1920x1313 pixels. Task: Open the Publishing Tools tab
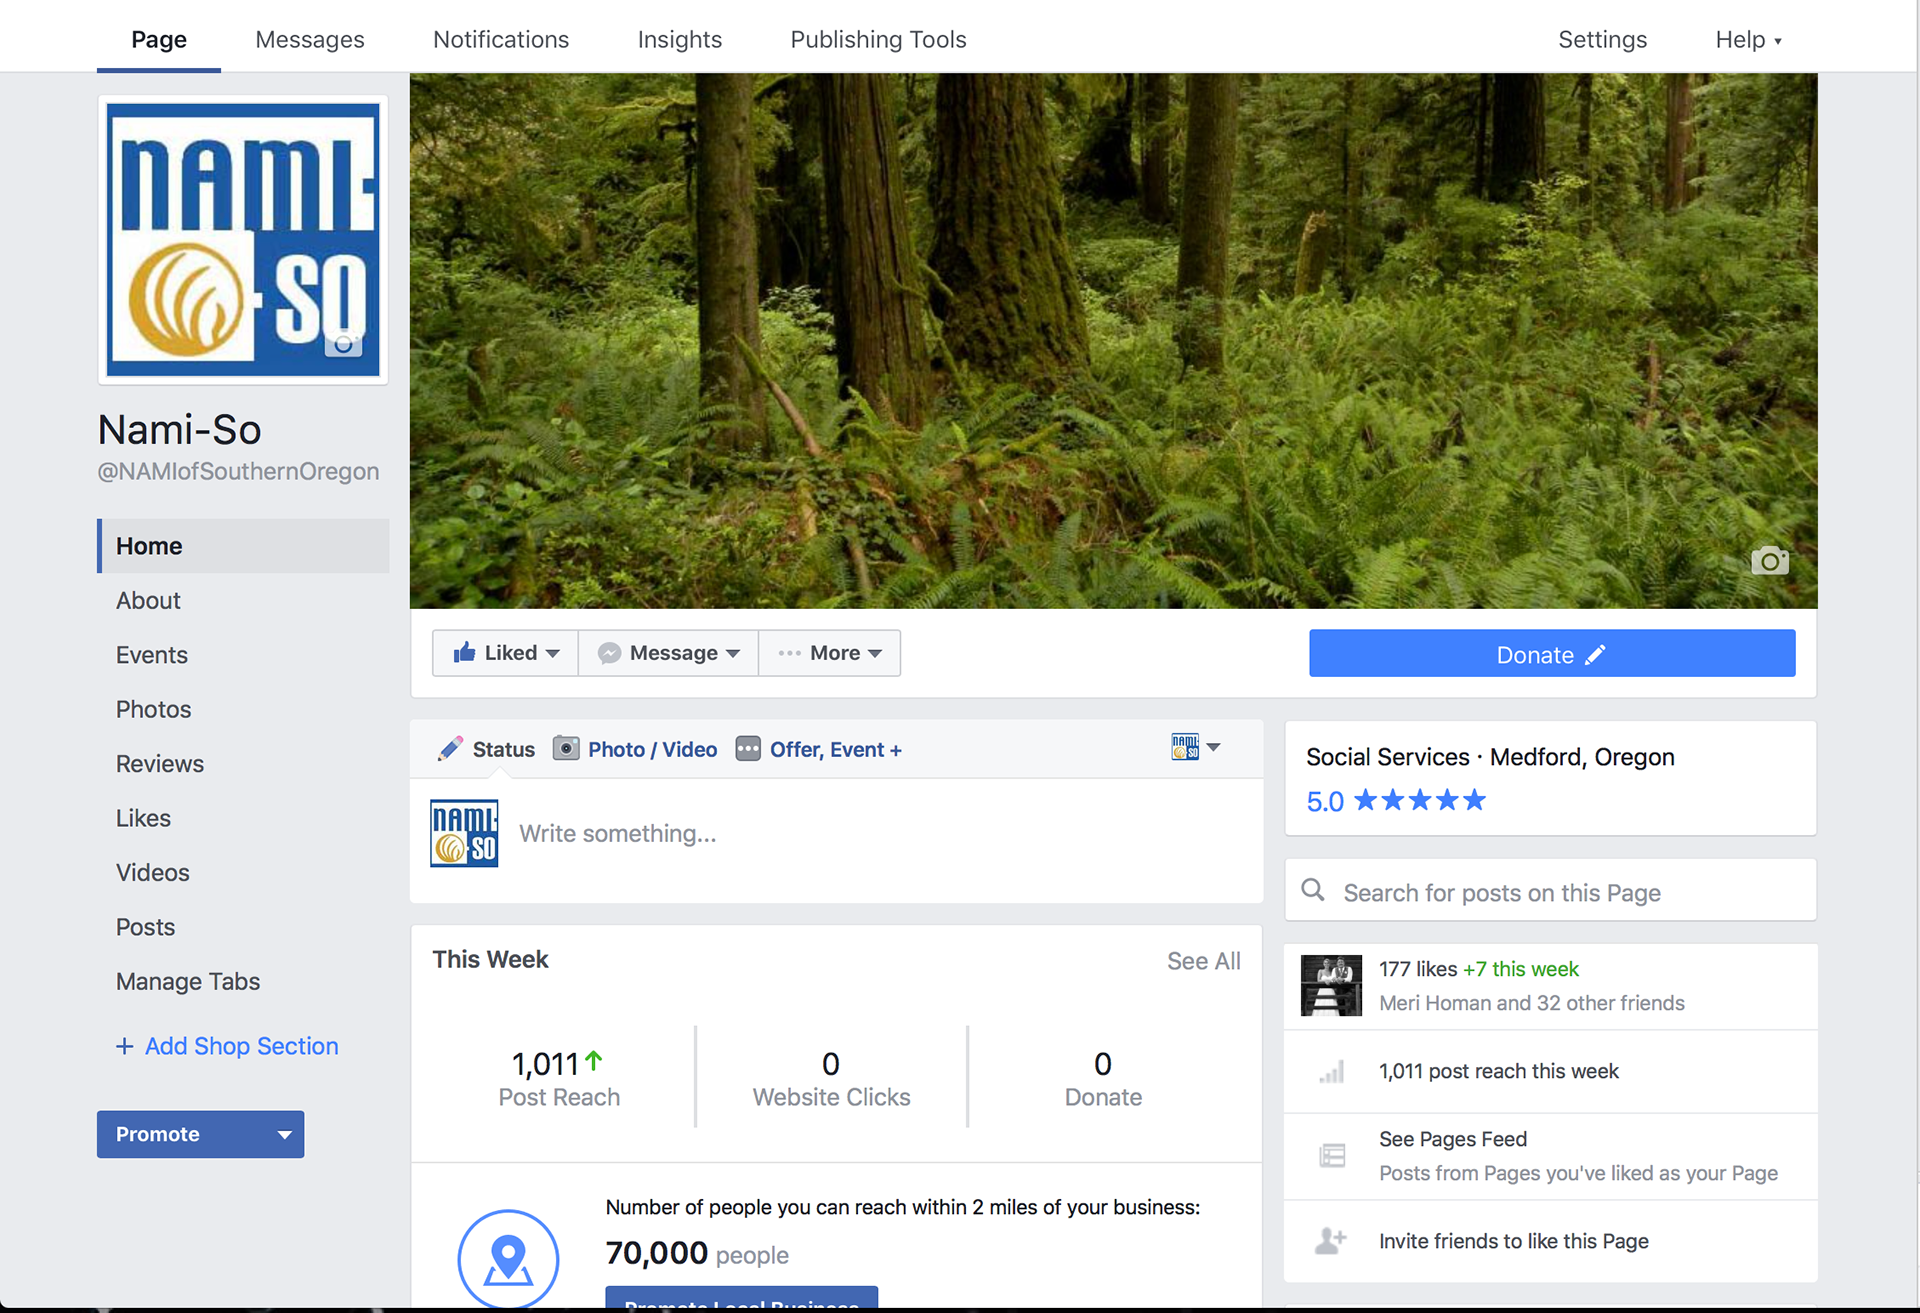point(877,39)
